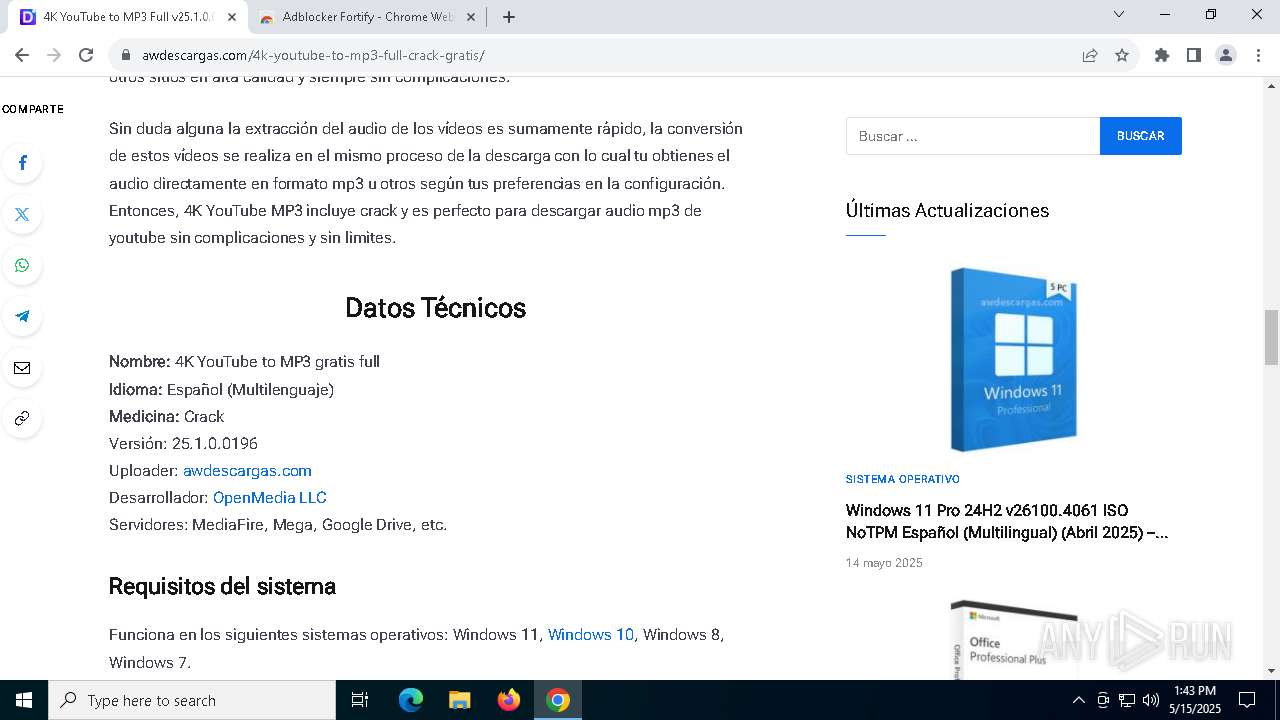Click the taskbar search box

(x=192, y=700)
